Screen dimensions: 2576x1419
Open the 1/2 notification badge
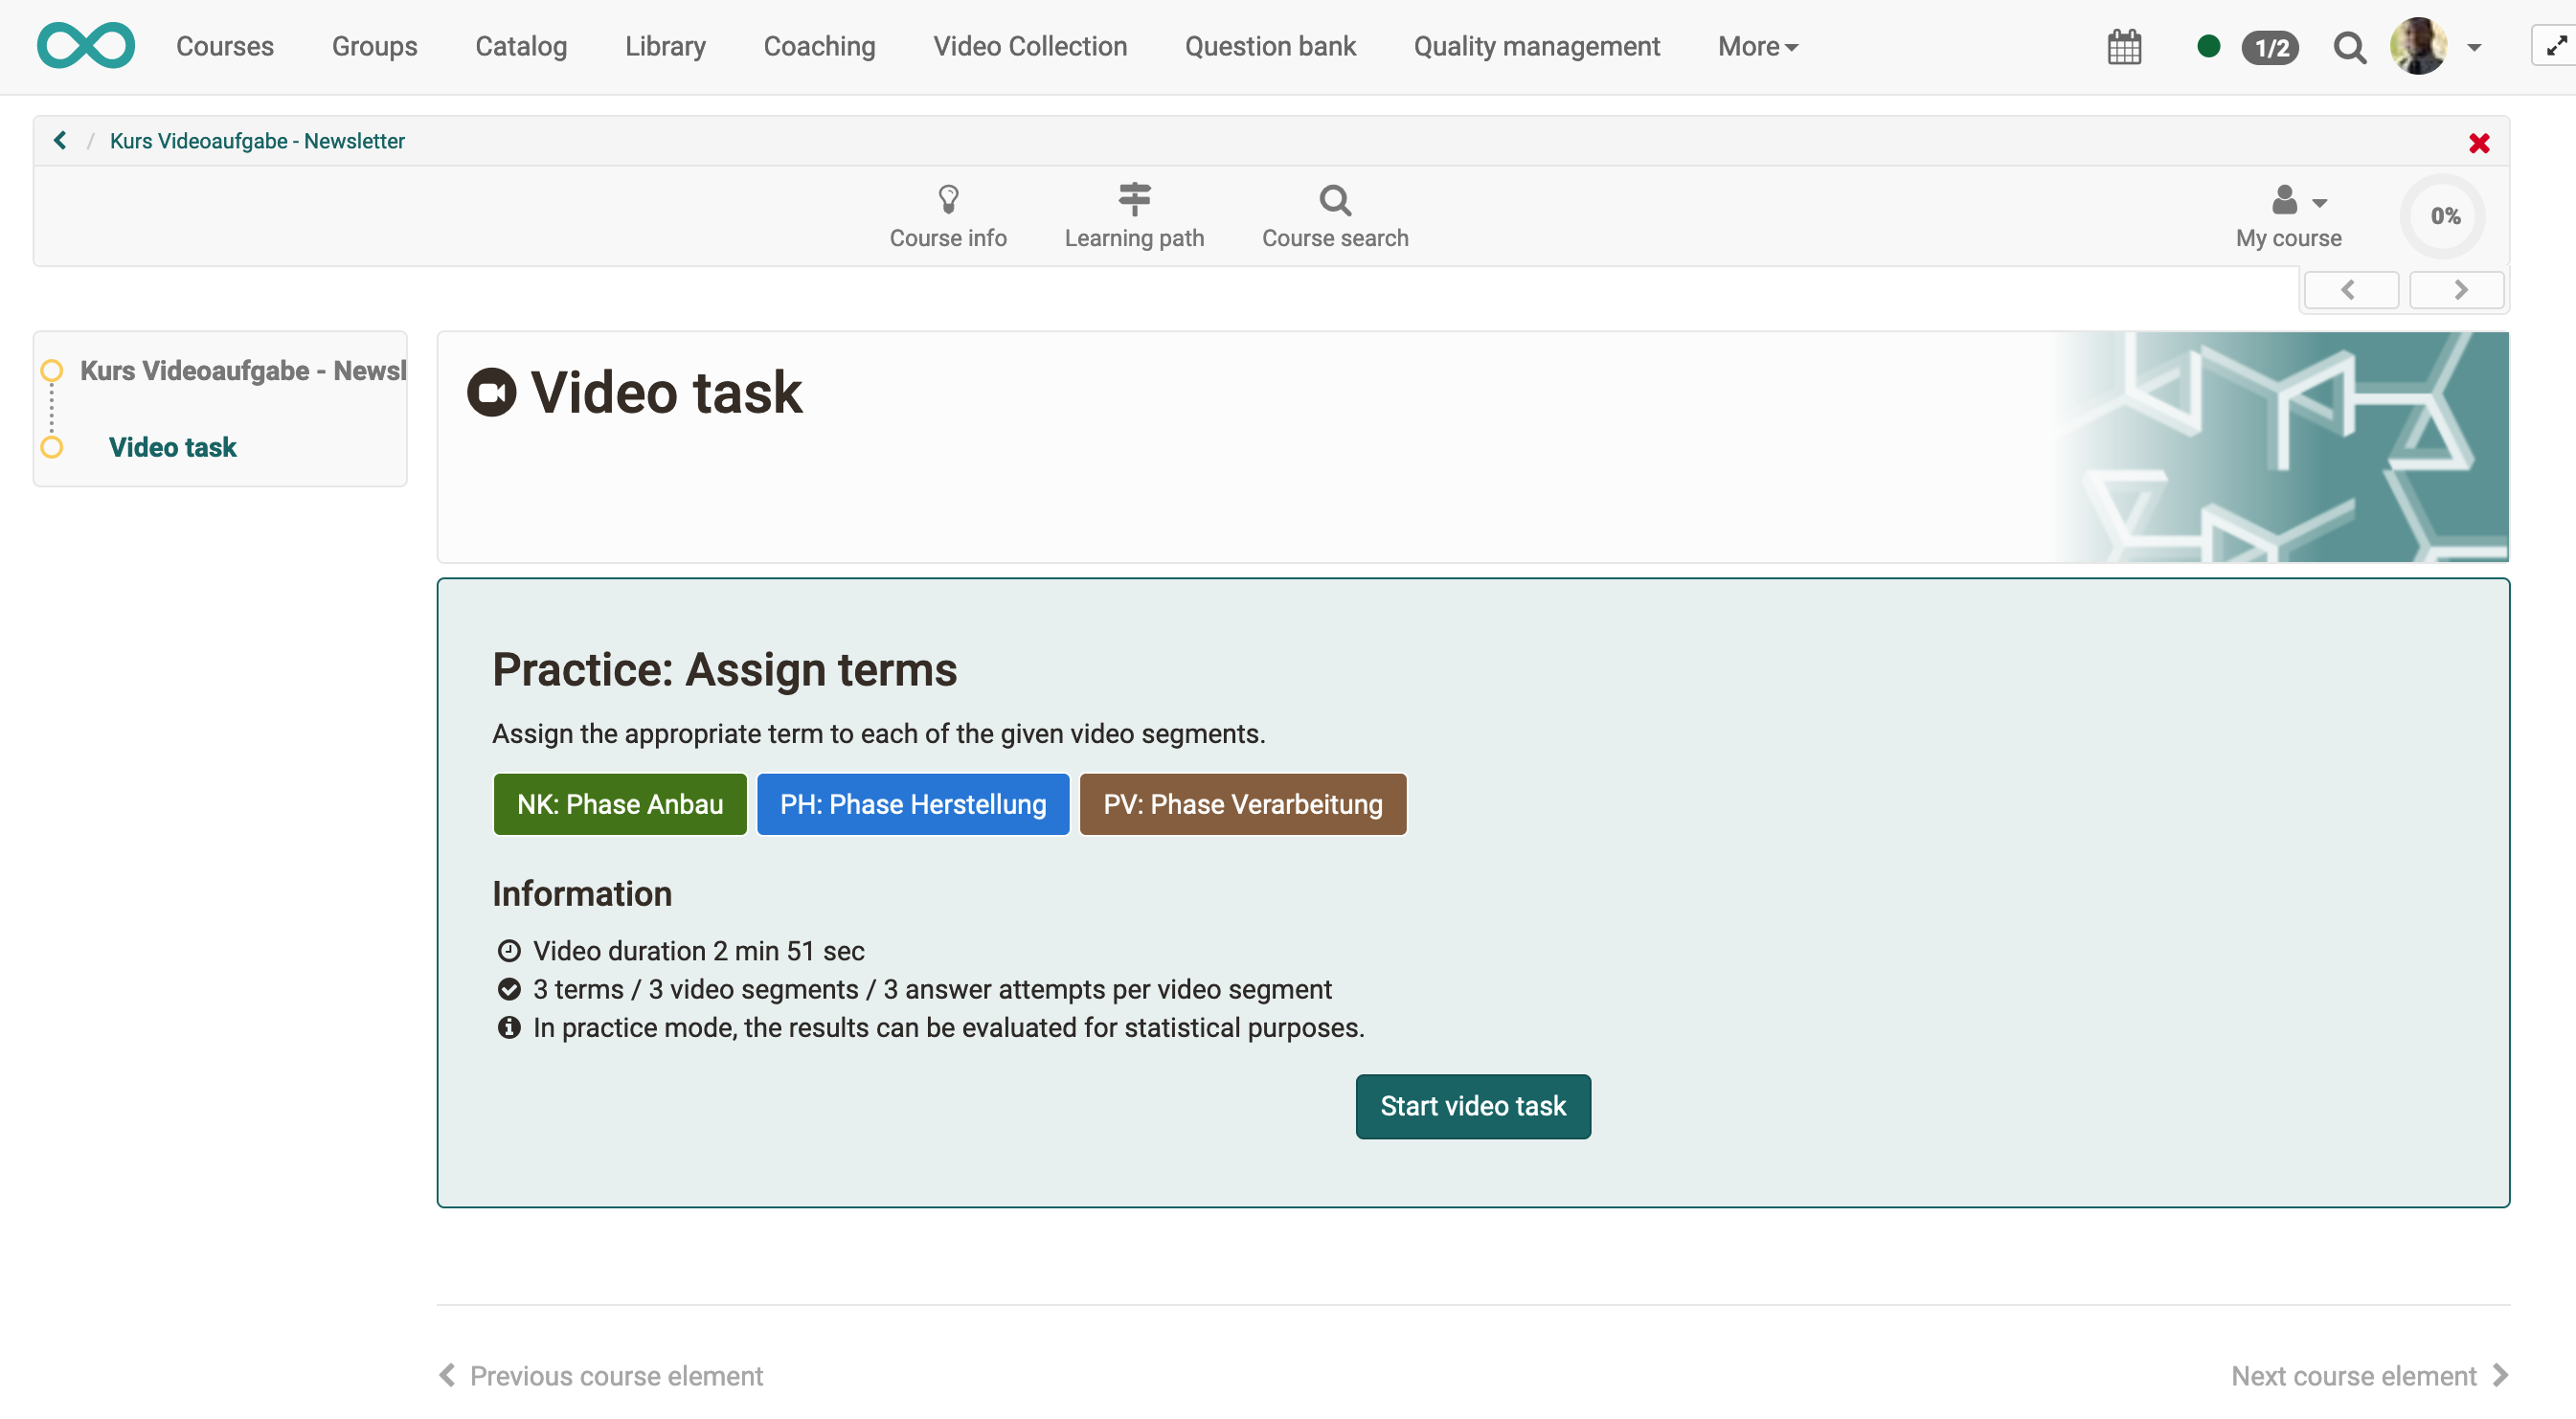[2268, 47]
